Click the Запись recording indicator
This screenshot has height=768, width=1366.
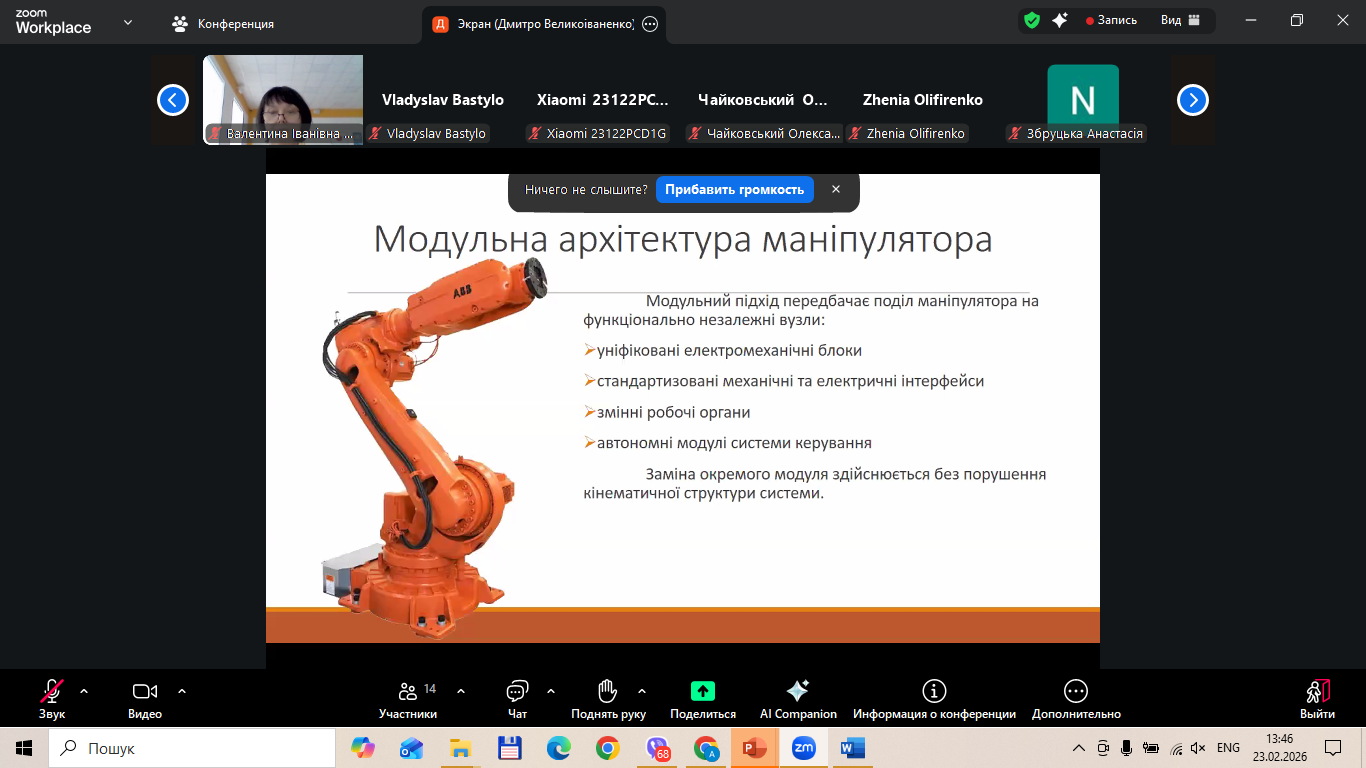(1111, 20)
